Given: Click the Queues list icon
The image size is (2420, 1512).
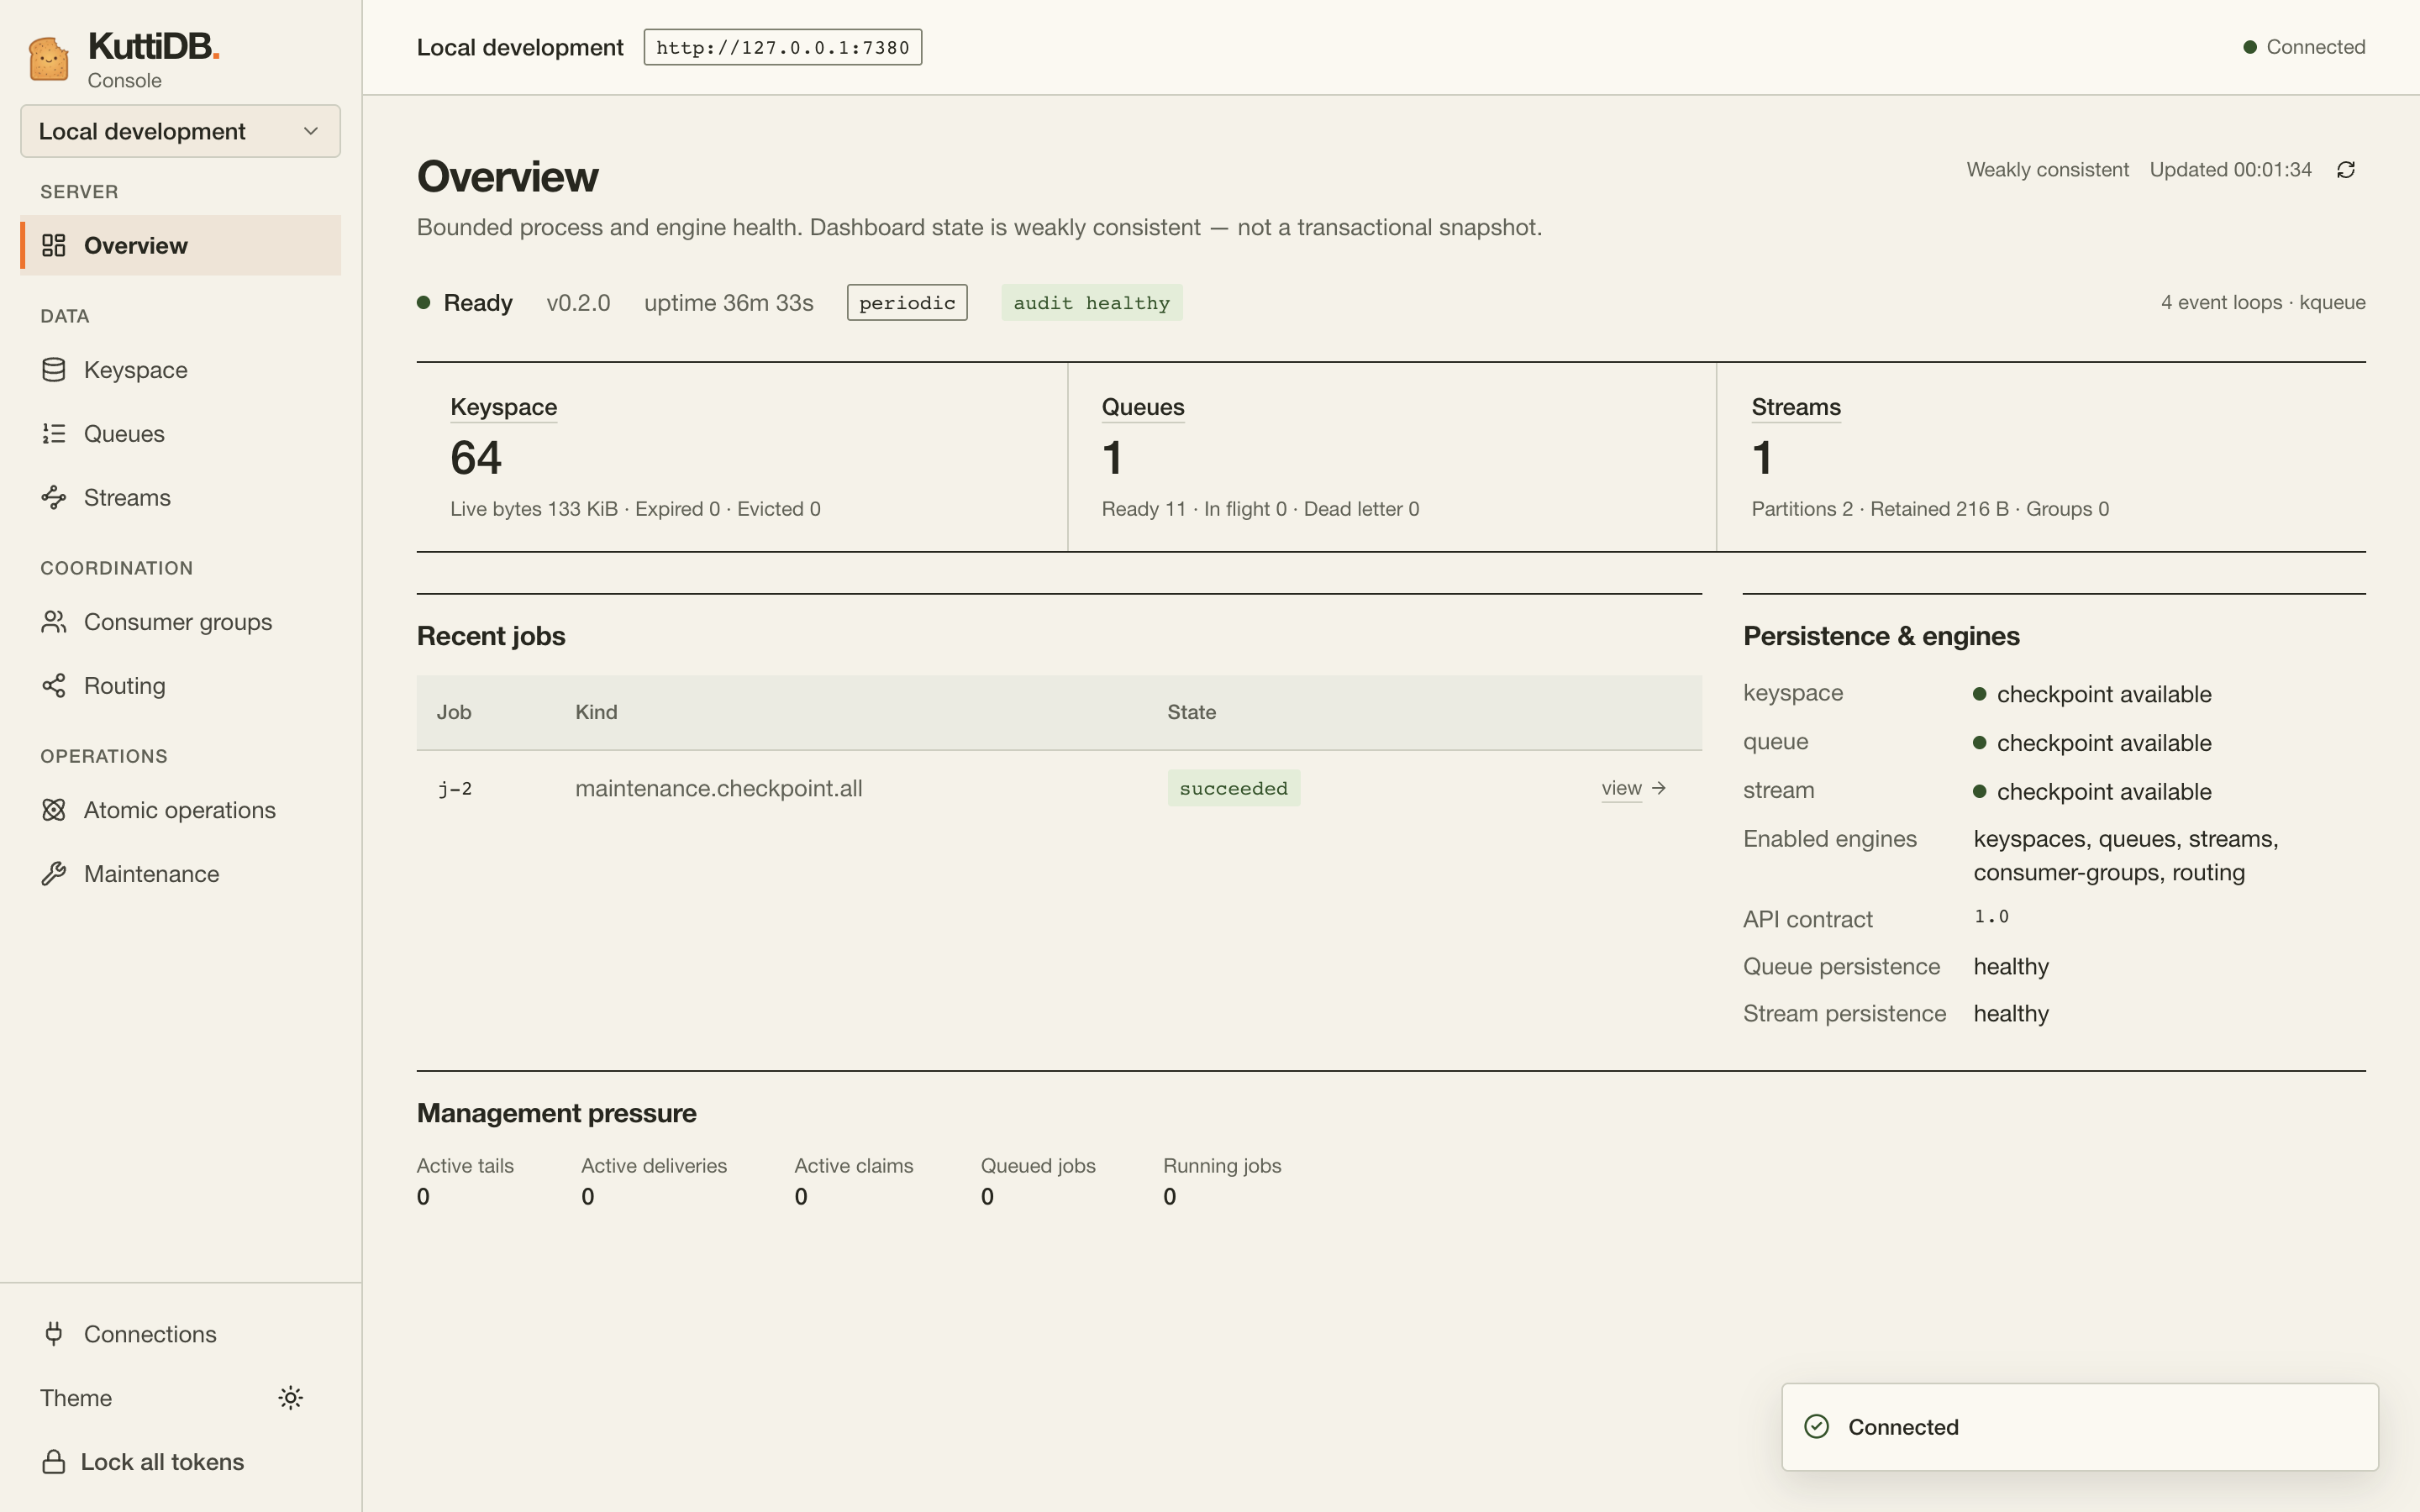Looking at the screenshot, I should pyautogui.click(x=54, y=434).
